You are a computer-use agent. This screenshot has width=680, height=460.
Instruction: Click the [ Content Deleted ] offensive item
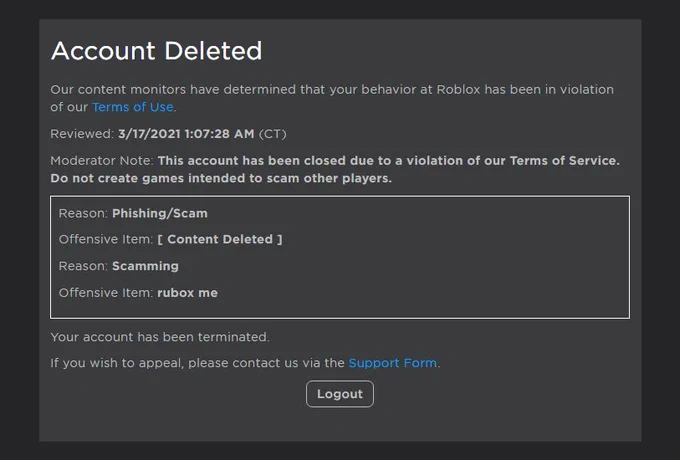(x=220, y=239)
